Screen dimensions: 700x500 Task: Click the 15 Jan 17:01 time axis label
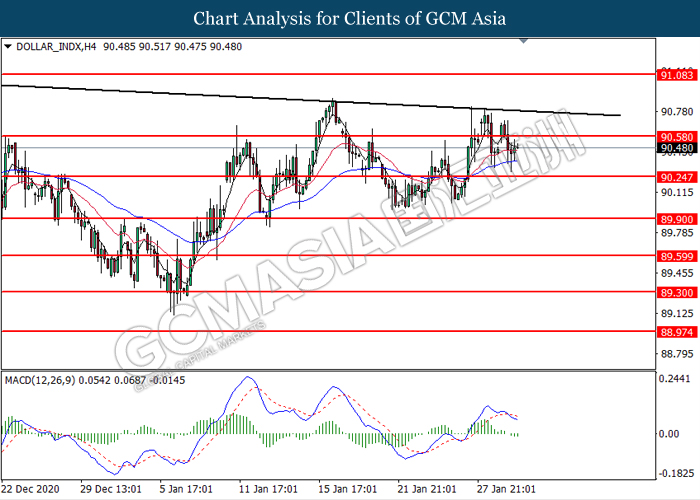(347, 489)
